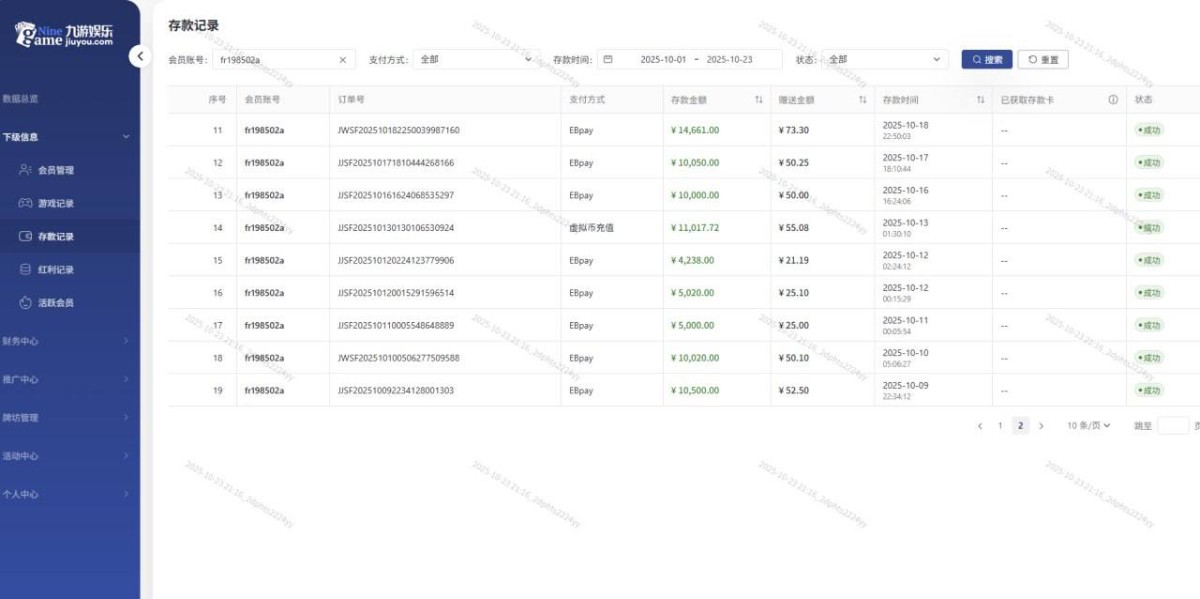Click the calendar icon in deposit time picker
Screen dimensions: 1200x599
coord(608,60)
